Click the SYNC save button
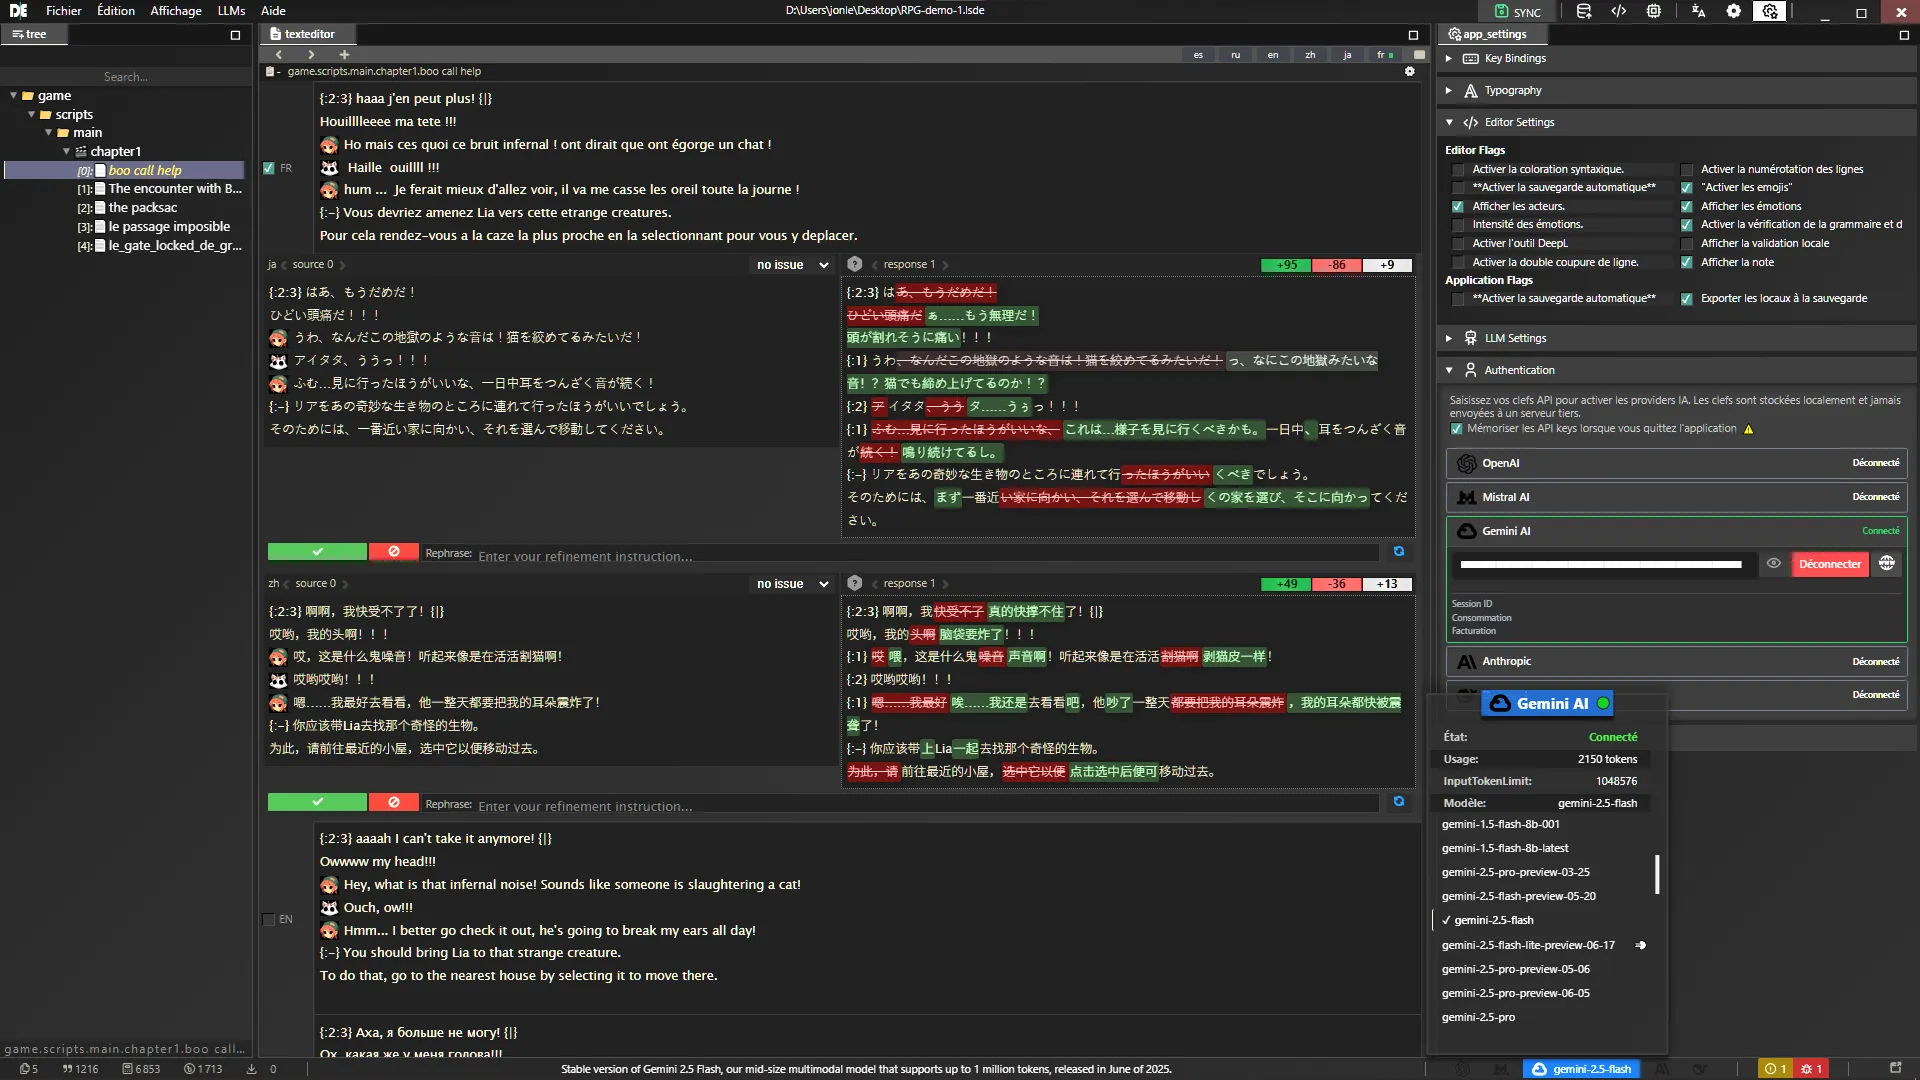The height and width of the screenshot is (1080, 1920). tap(1517, 12)
